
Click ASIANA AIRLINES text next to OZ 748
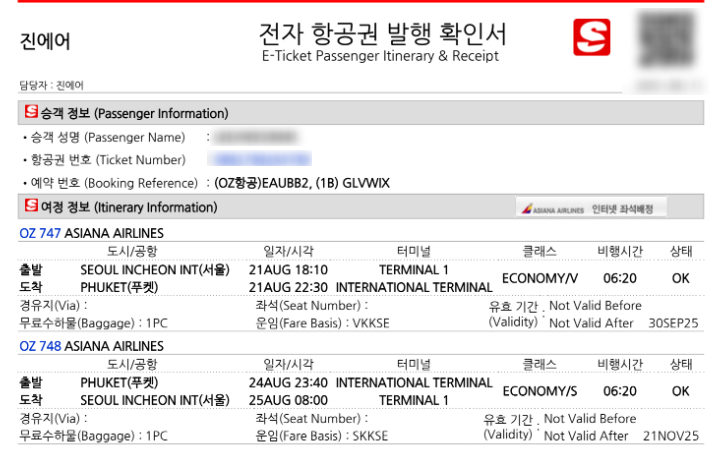[114, 346]
